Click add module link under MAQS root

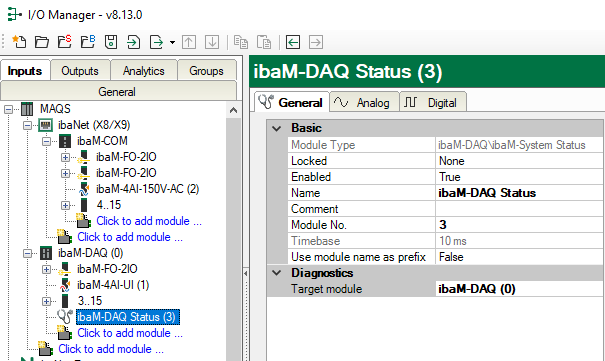pos(111,349)
